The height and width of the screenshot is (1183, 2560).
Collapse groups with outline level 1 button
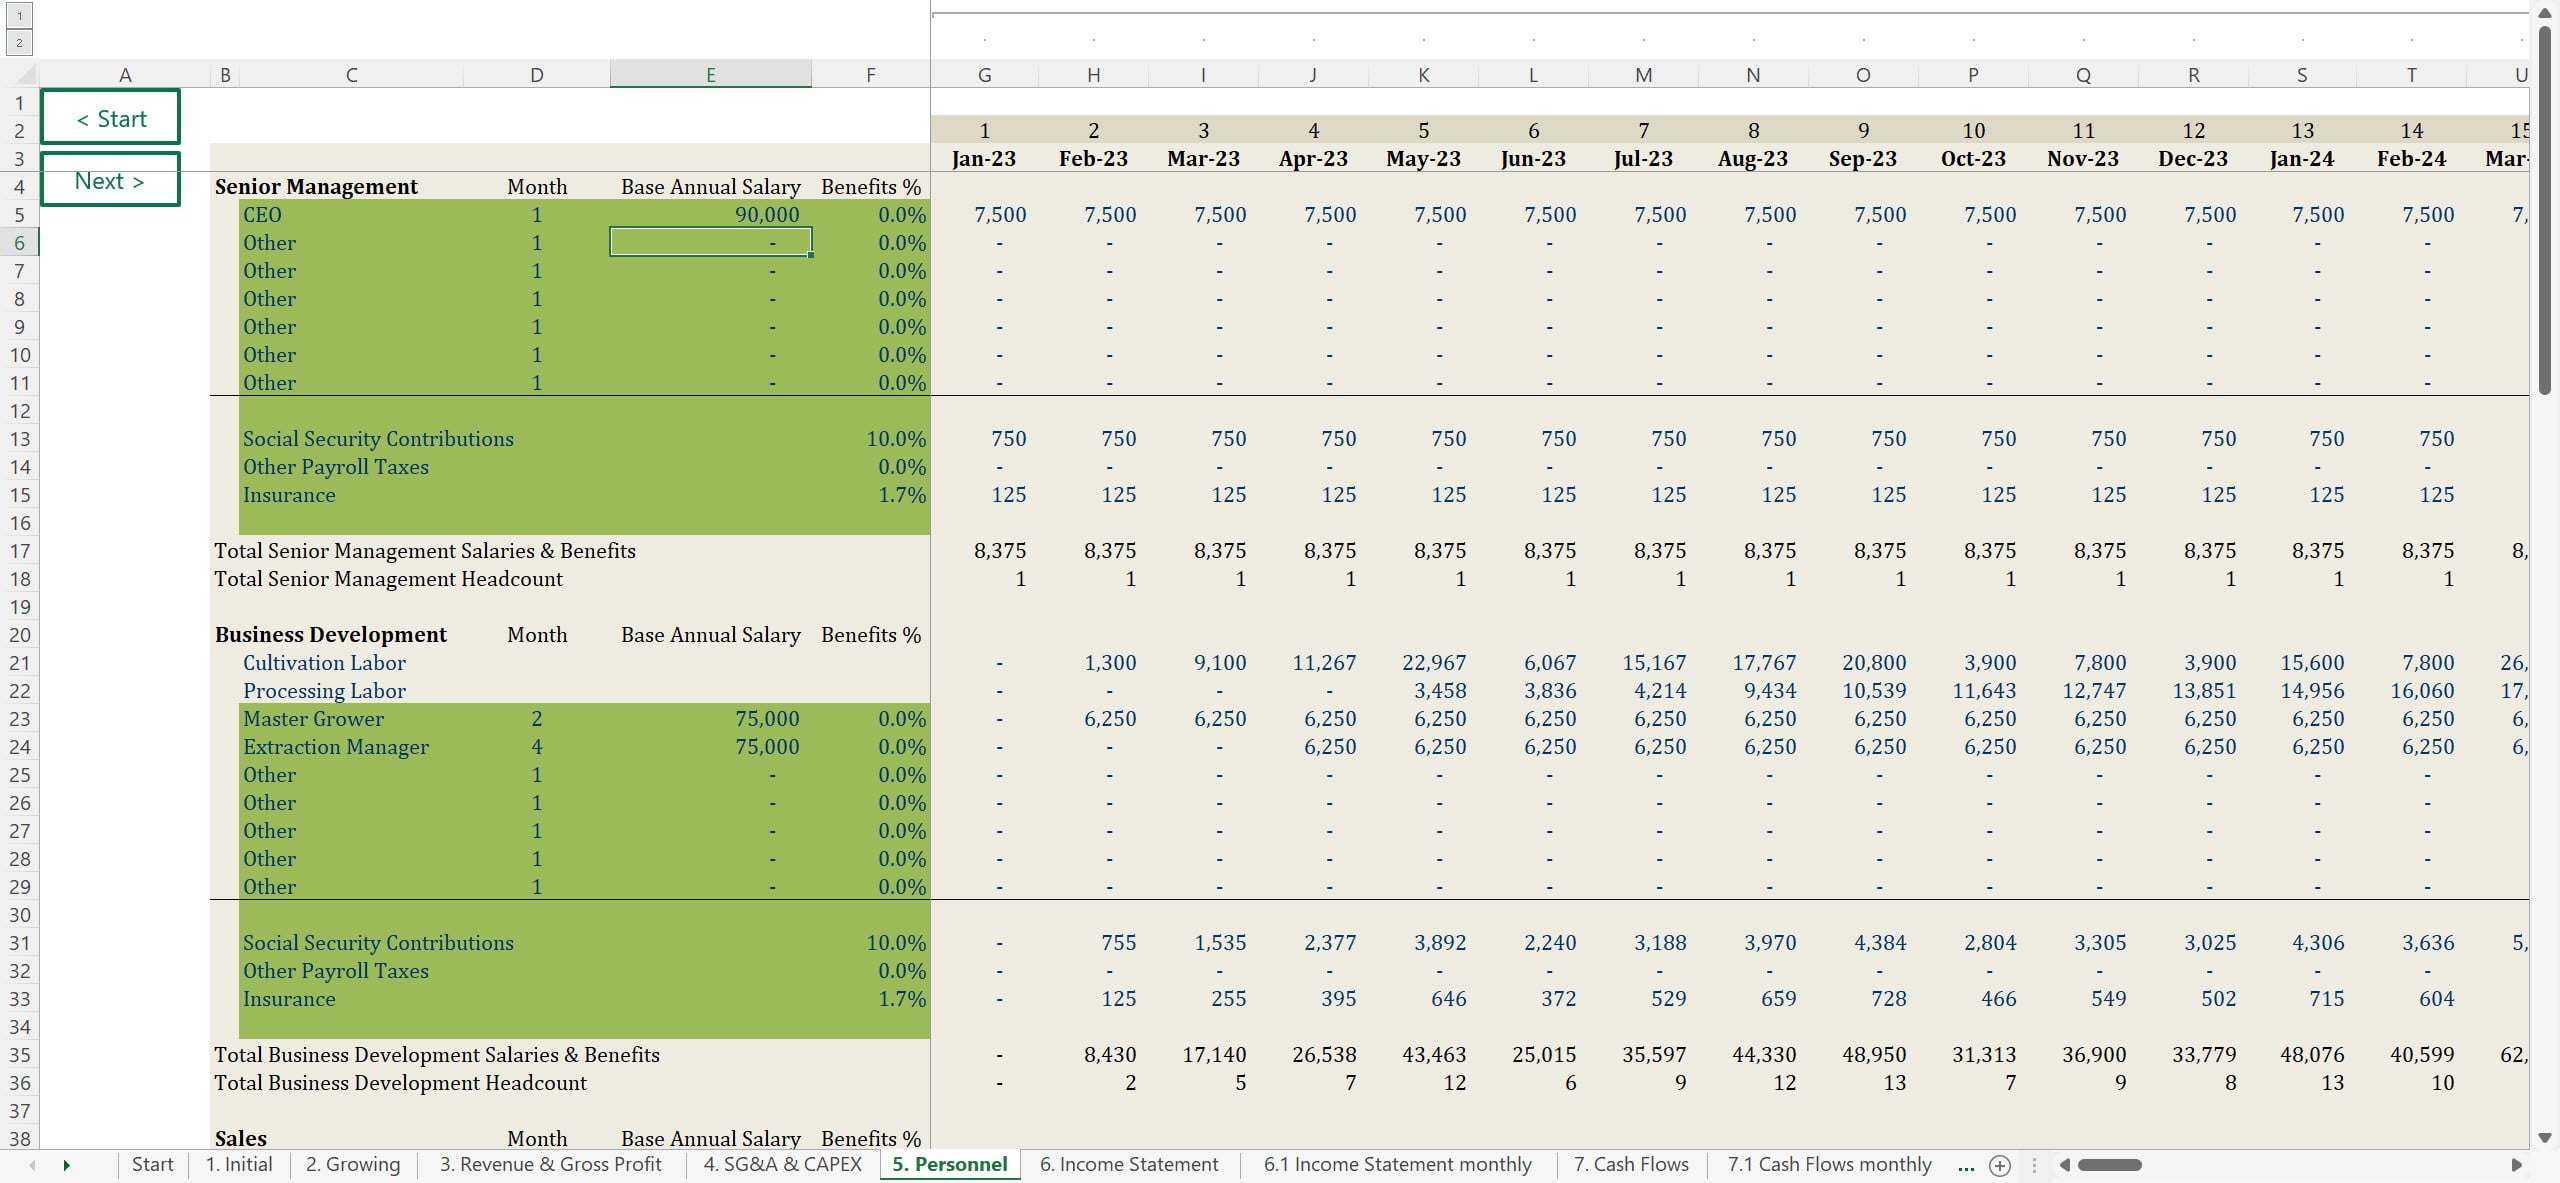coord(19,16)
